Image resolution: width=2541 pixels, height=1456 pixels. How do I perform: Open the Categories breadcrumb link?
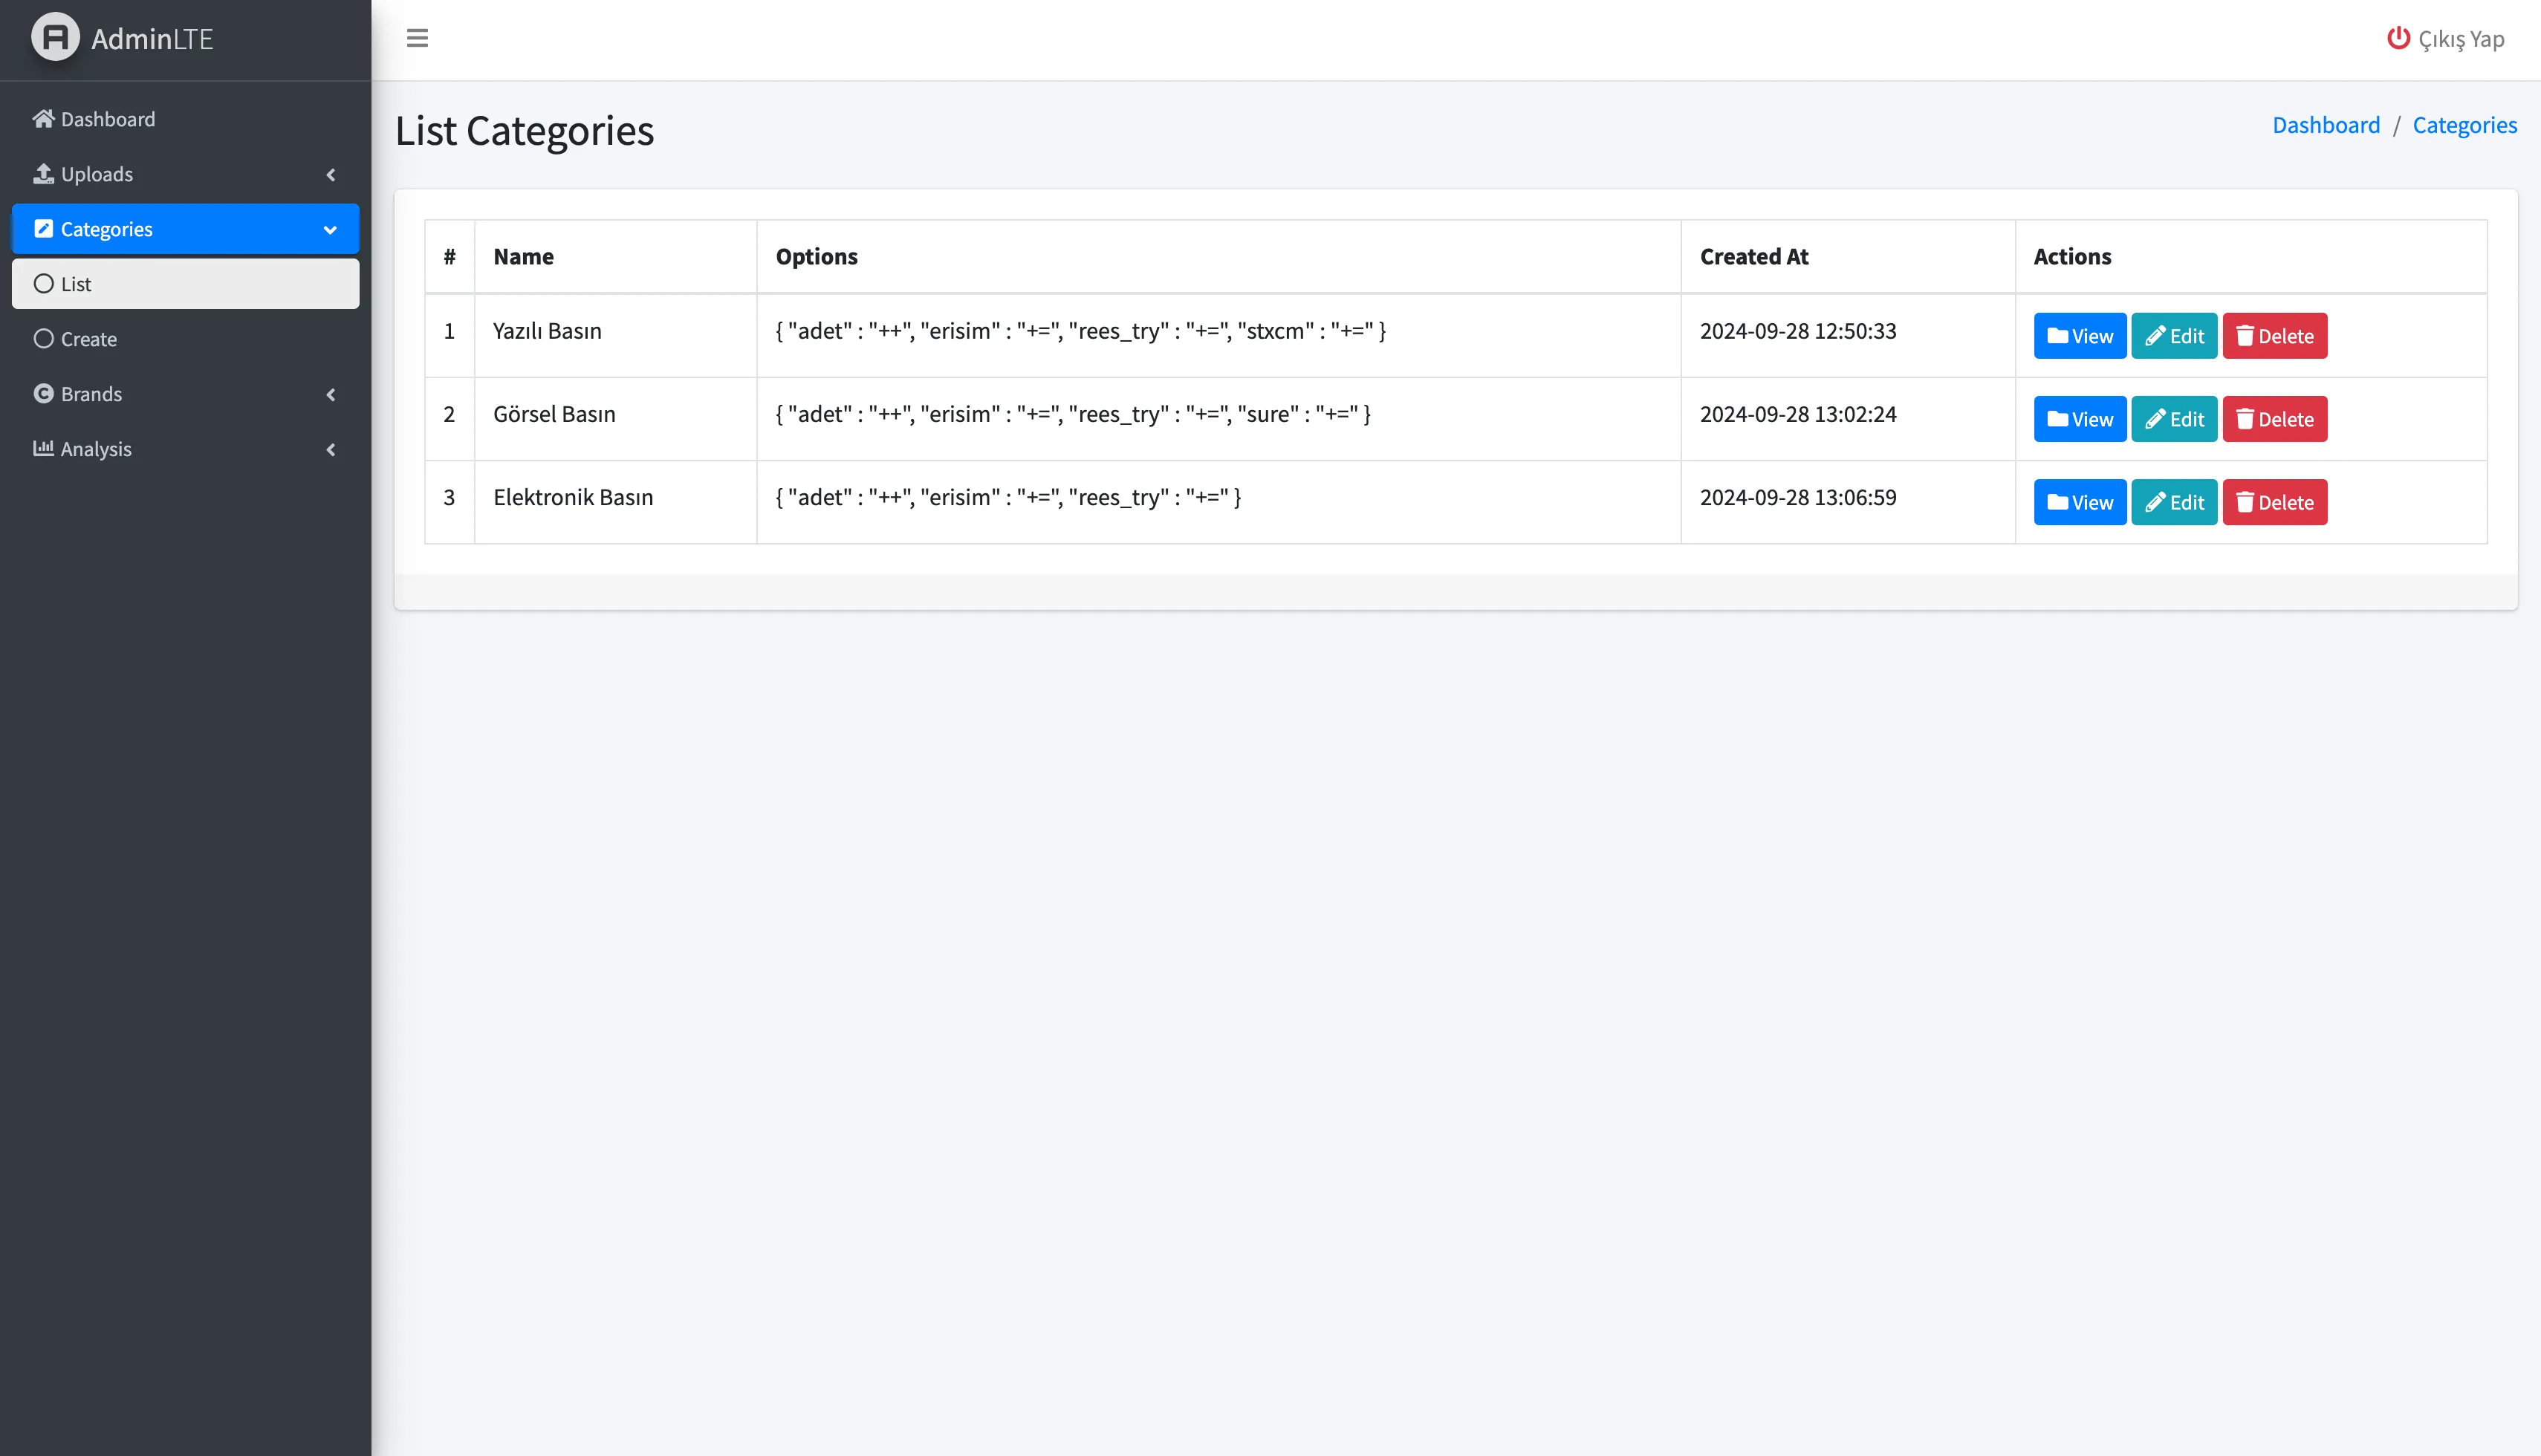[2464, 125]
